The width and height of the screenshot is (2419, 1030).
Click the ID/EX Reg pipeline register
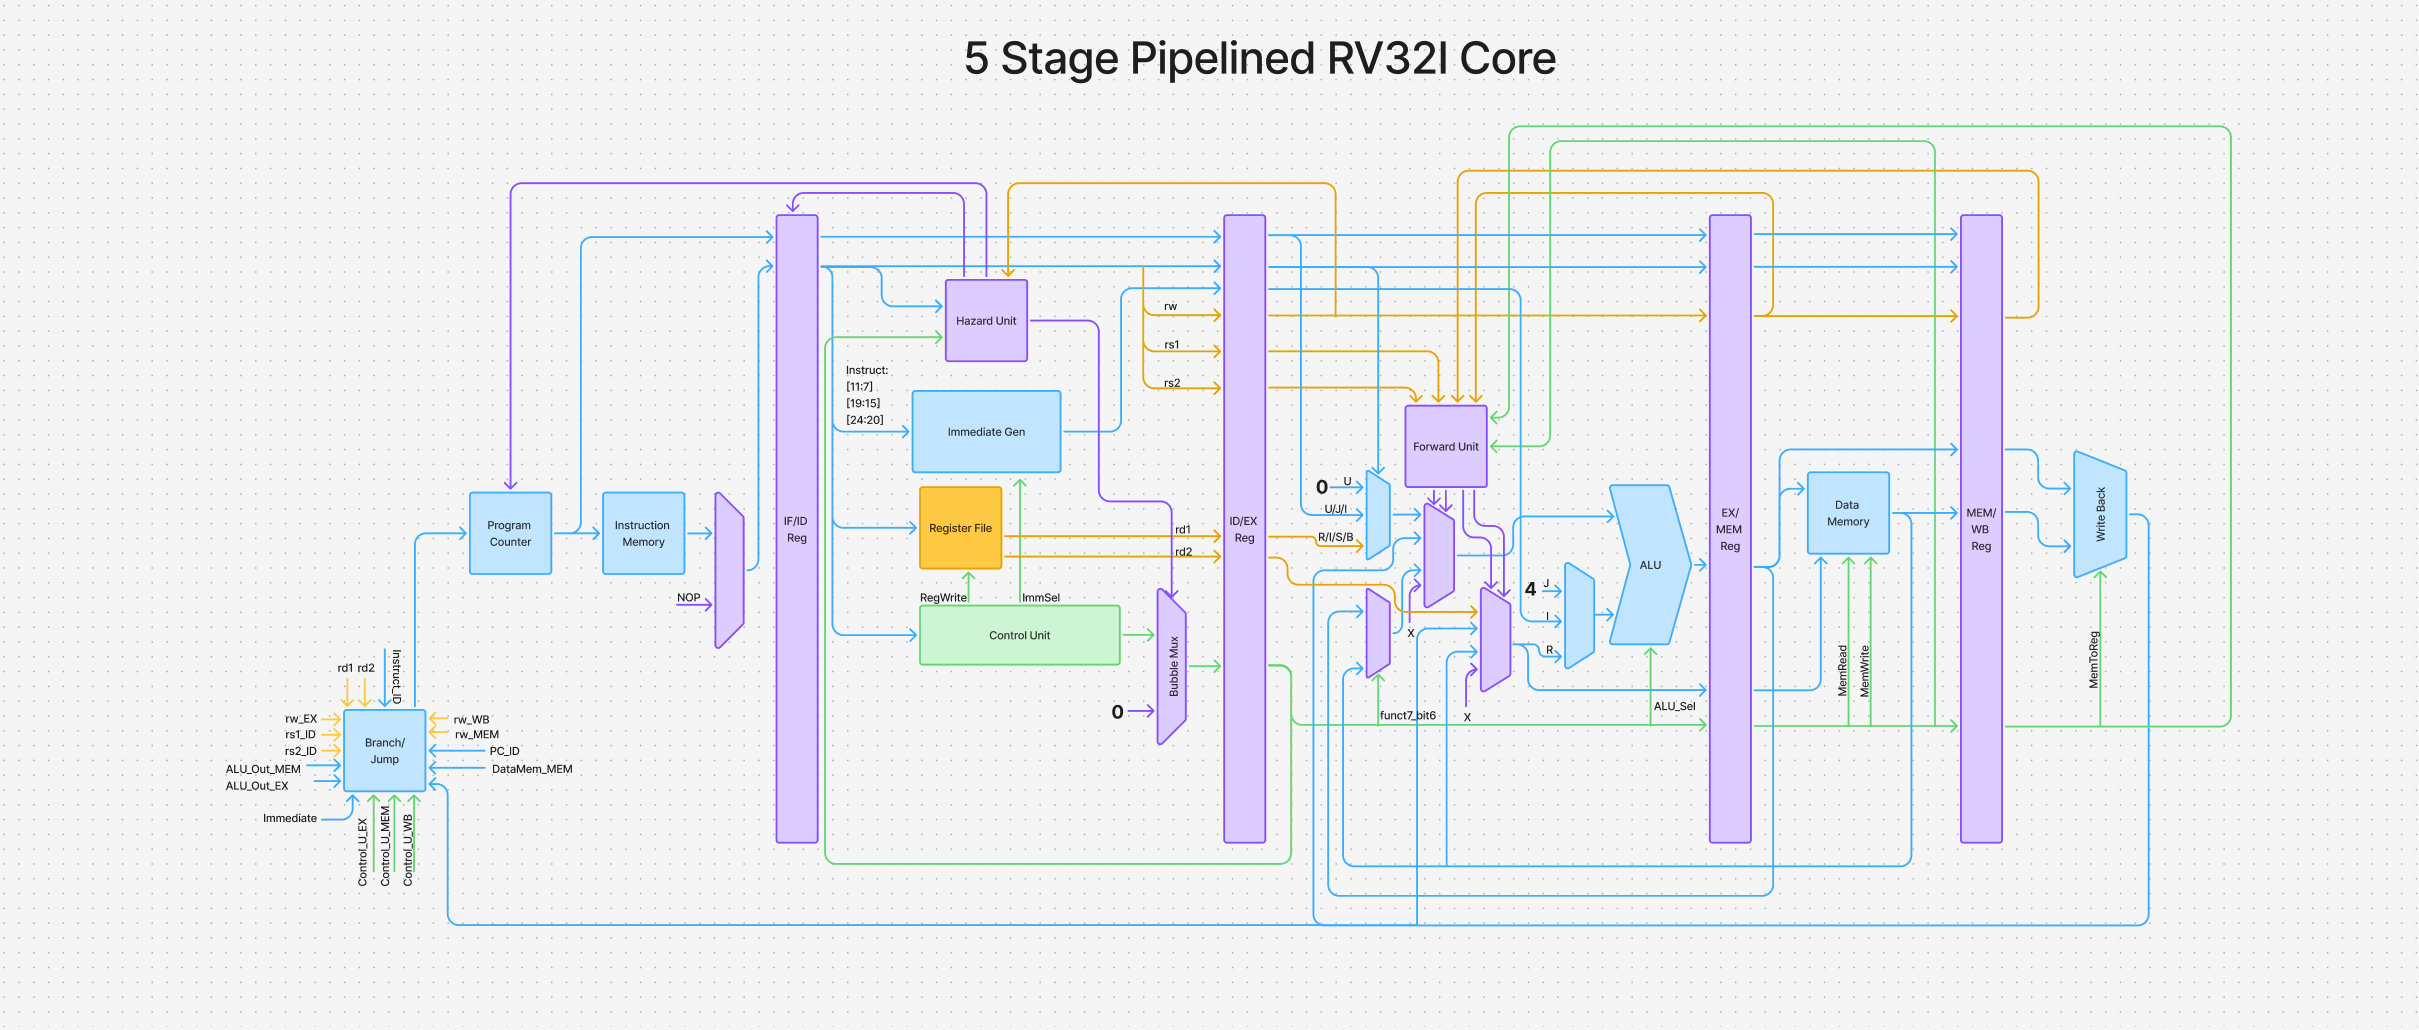[1245, 529]
